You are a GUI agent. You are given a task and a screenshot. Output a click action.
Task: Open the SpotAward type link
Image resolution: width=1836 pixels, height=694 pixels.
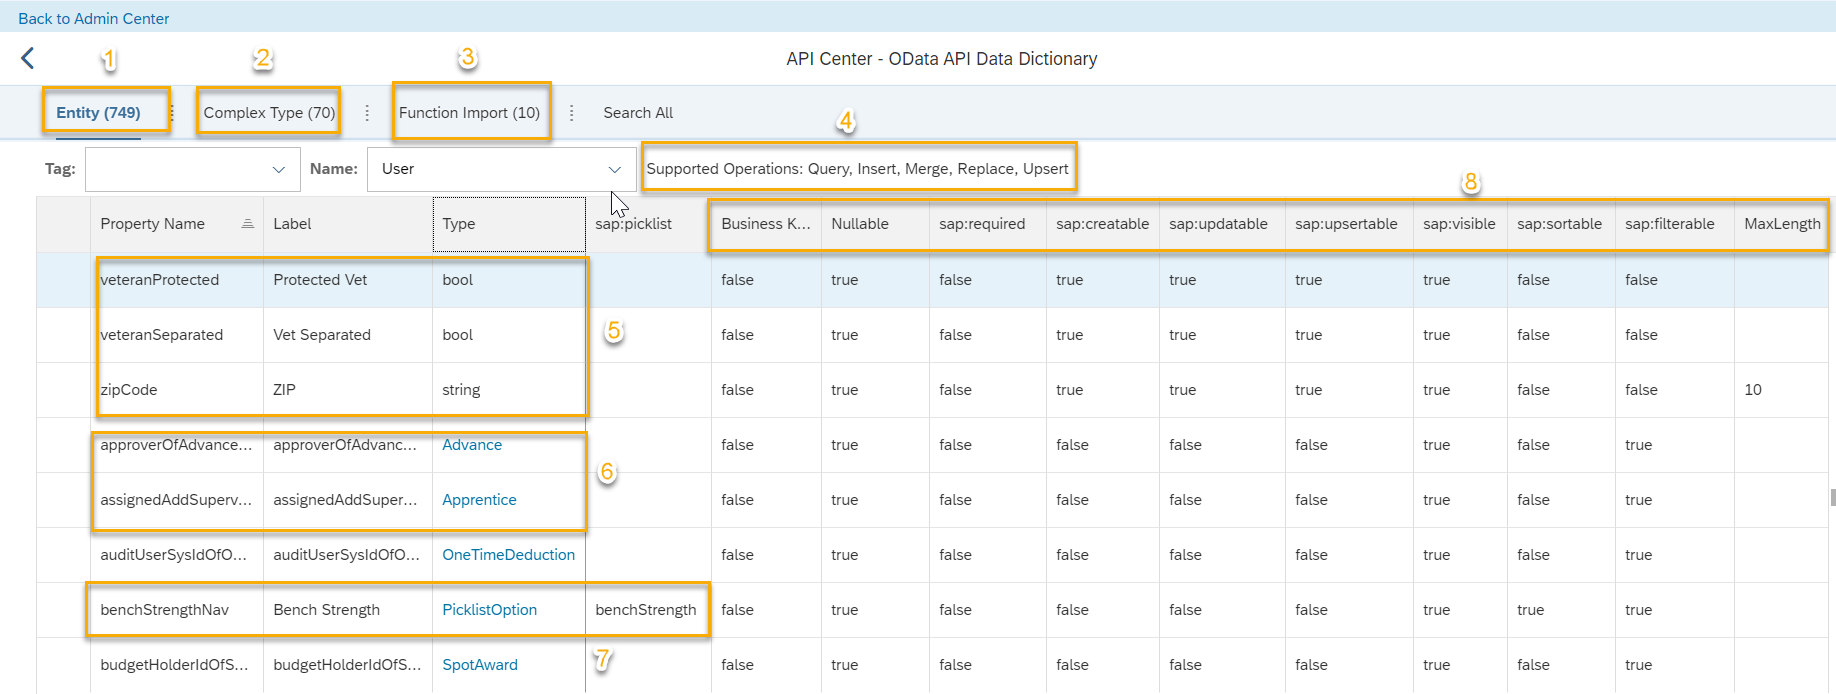coord(480,665)
